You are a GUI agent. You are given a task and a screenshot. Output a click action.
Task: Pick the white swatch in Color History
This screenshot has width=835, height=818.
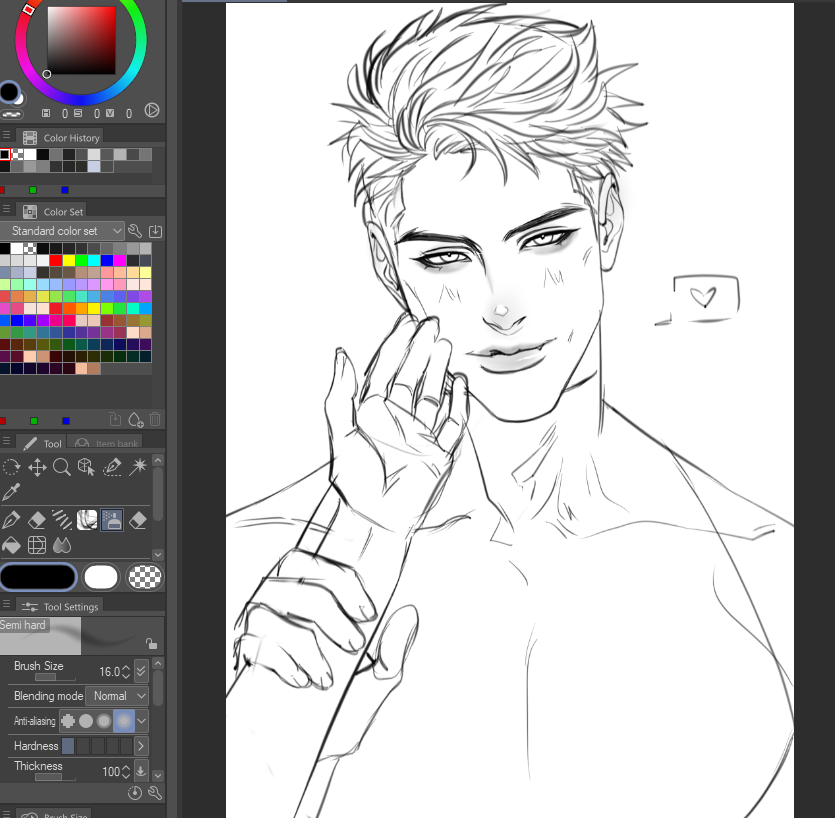pos(30,154)
